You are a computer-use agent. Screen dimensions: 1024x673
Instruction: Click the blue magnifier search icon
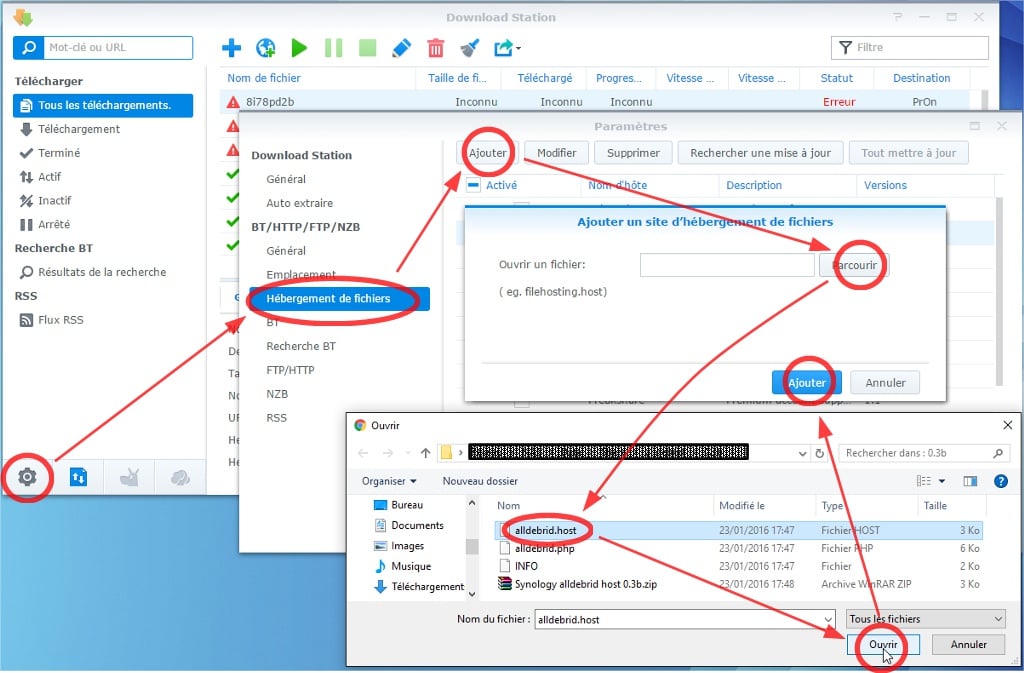tap(29, 48)
